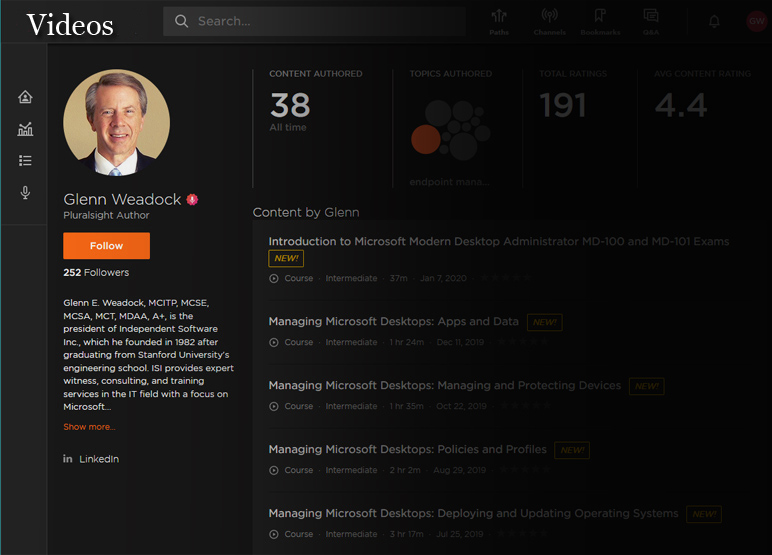The height and width of the screenshot is (555, 772).
Task: Open the GW user account avatar
Action: point(756,21)
